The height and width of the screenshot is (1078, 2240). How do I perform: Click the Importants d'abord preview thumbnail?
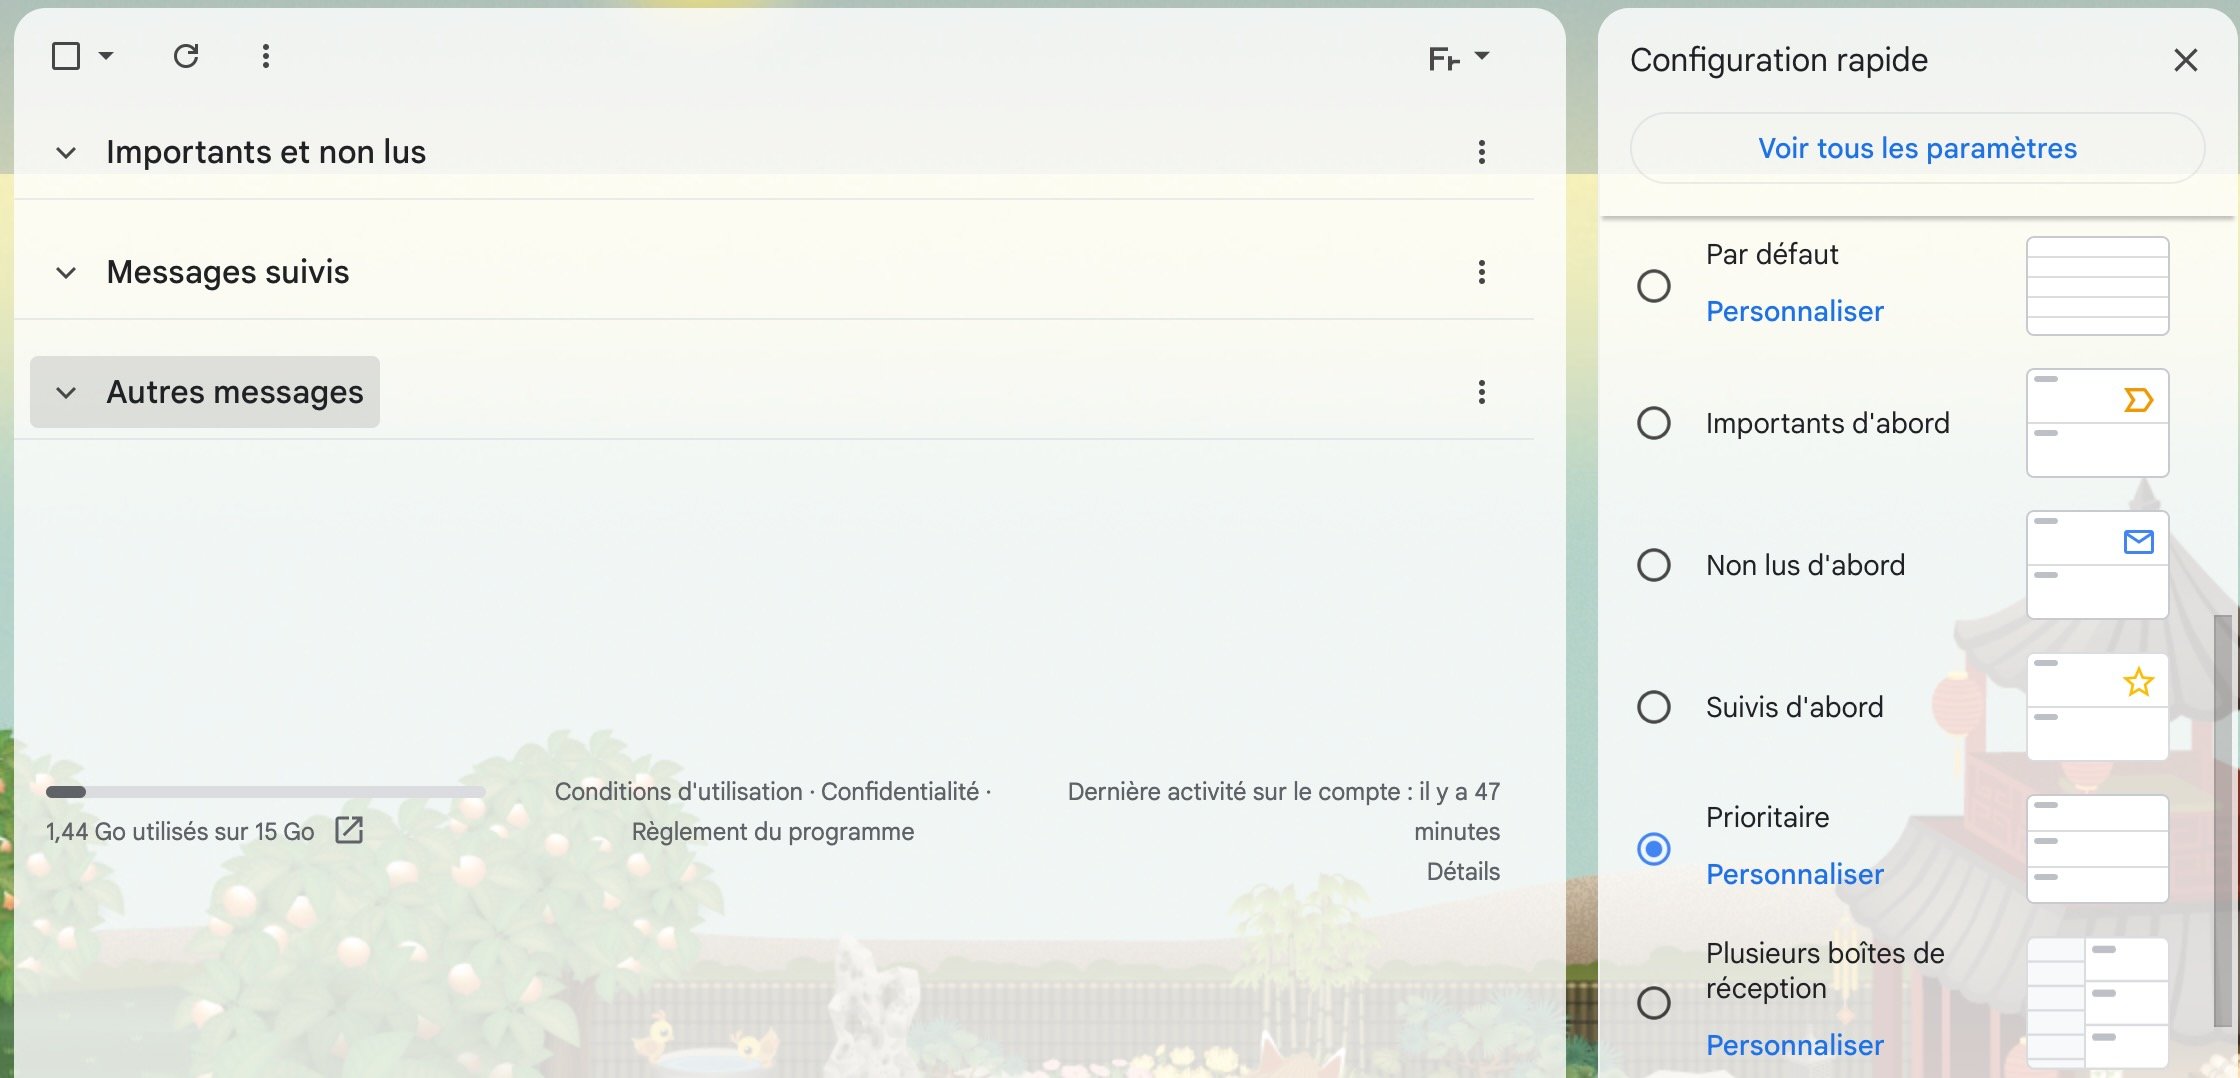tap(2097, 422)
